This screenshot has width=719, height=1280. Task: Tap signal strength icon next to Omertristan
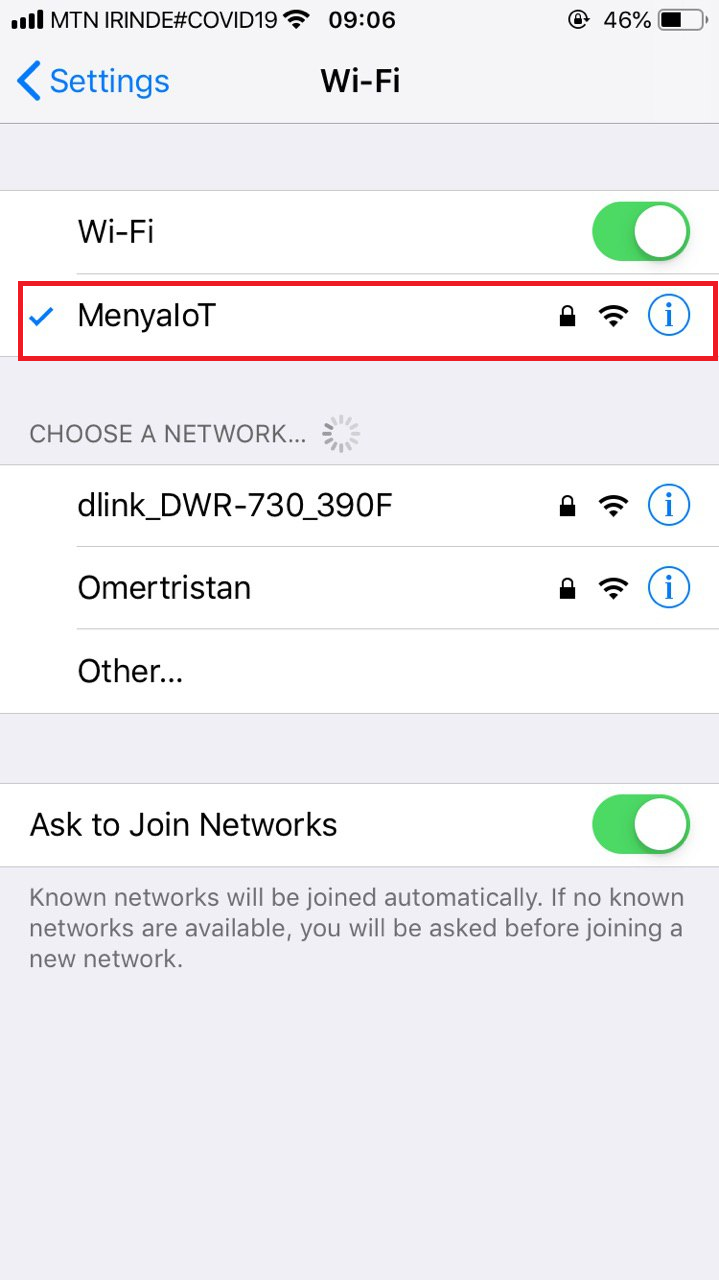[x=613, y=589]
